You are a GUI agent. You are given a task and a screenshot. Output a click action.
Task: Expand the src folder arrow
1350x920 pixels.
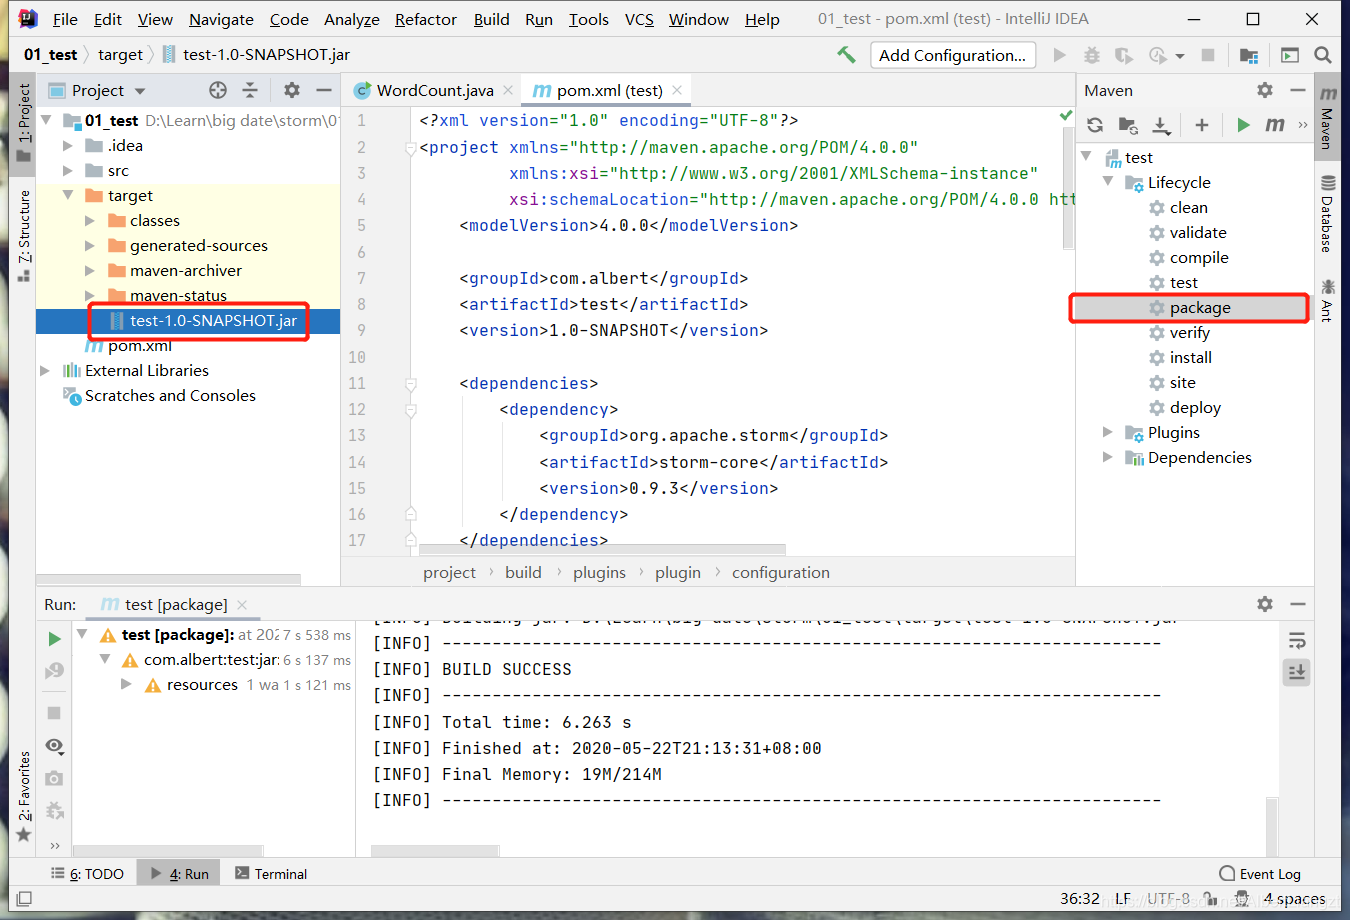[x=68, y=171]
